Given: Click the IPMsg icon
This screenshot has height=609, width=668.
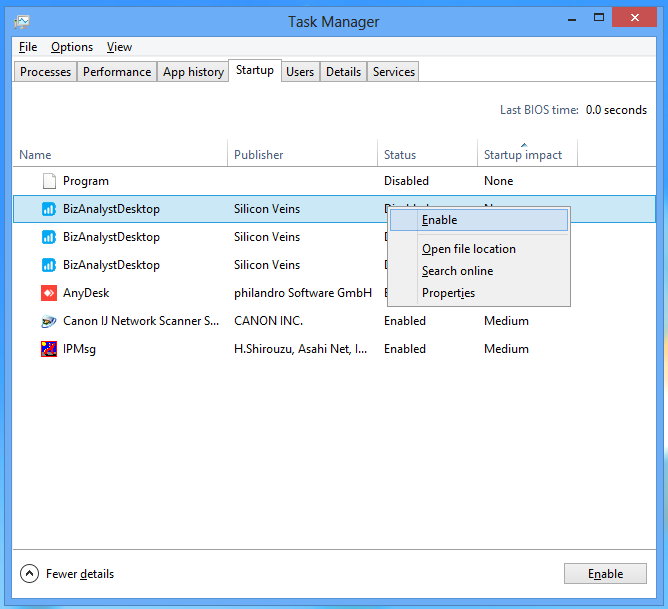Looking at the screenshot, I should point(49,349).
